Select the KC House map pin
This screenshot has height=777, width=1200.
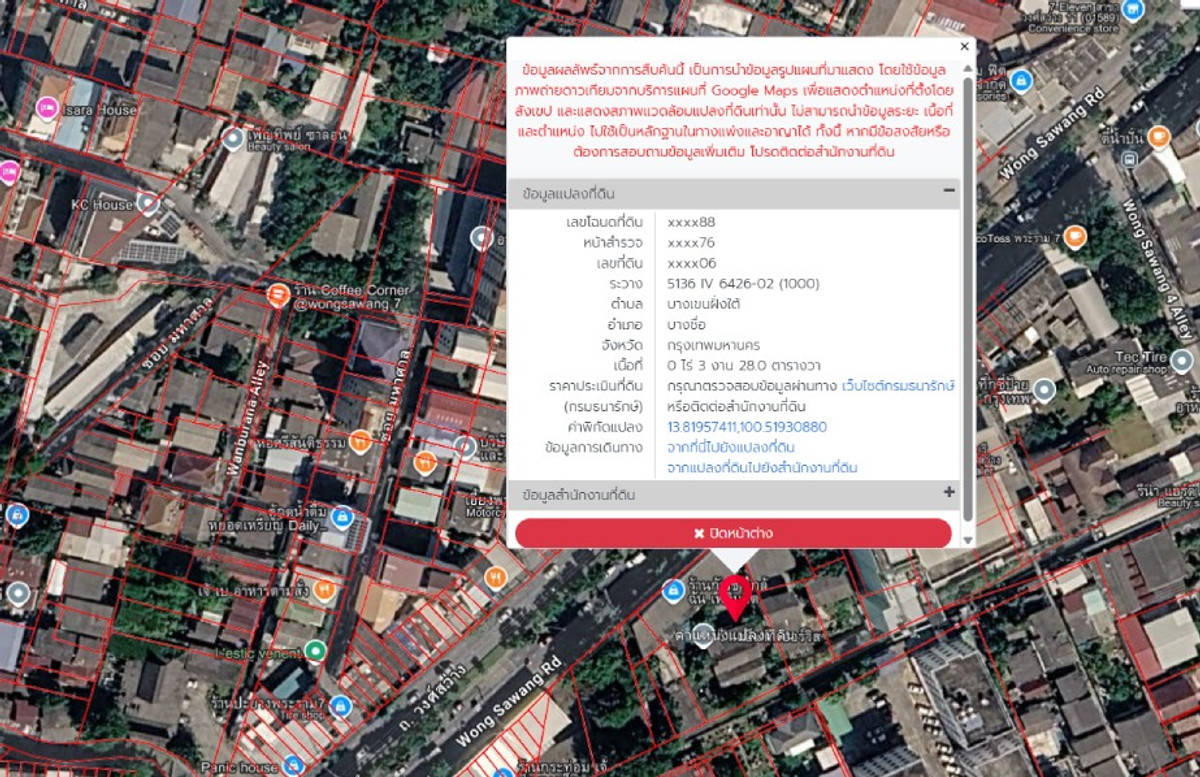tap(148, 204)
